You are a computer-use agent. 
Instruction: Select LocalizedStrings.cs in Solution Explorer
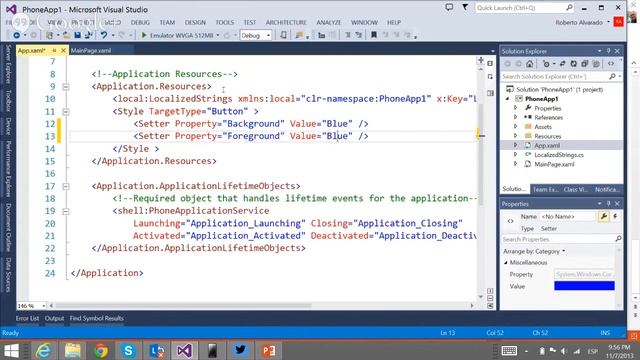(x=559, y=155)
